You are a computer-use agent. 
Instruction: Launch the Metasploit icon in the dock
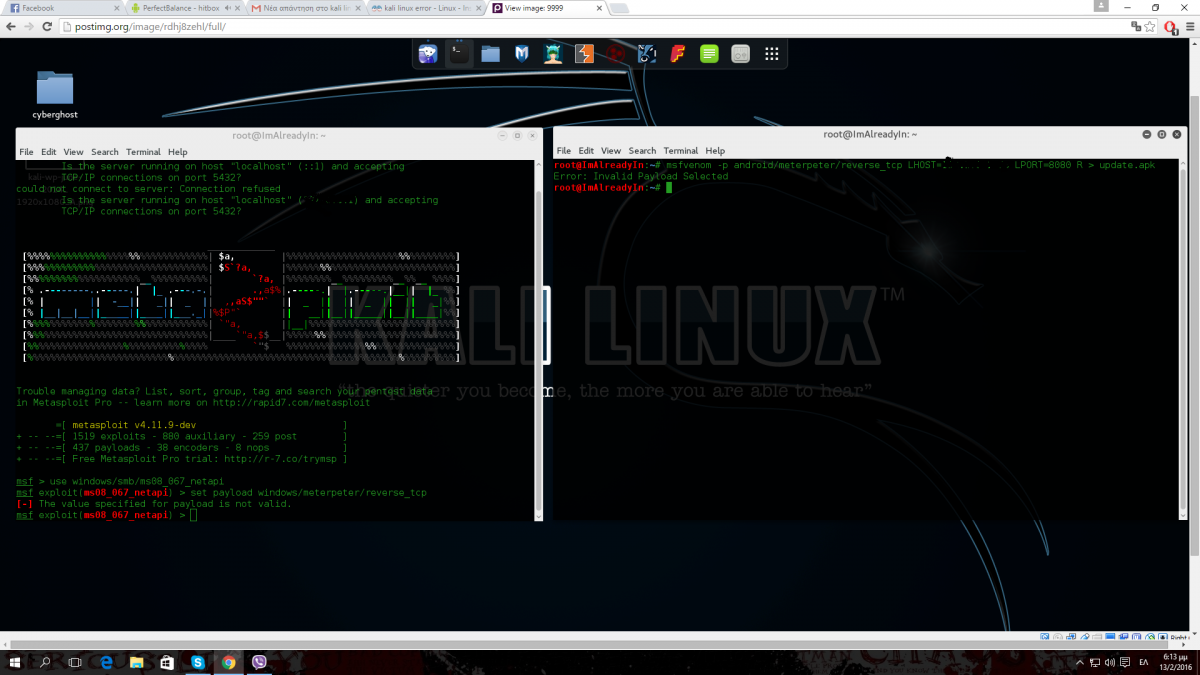(x=521, y=54)
